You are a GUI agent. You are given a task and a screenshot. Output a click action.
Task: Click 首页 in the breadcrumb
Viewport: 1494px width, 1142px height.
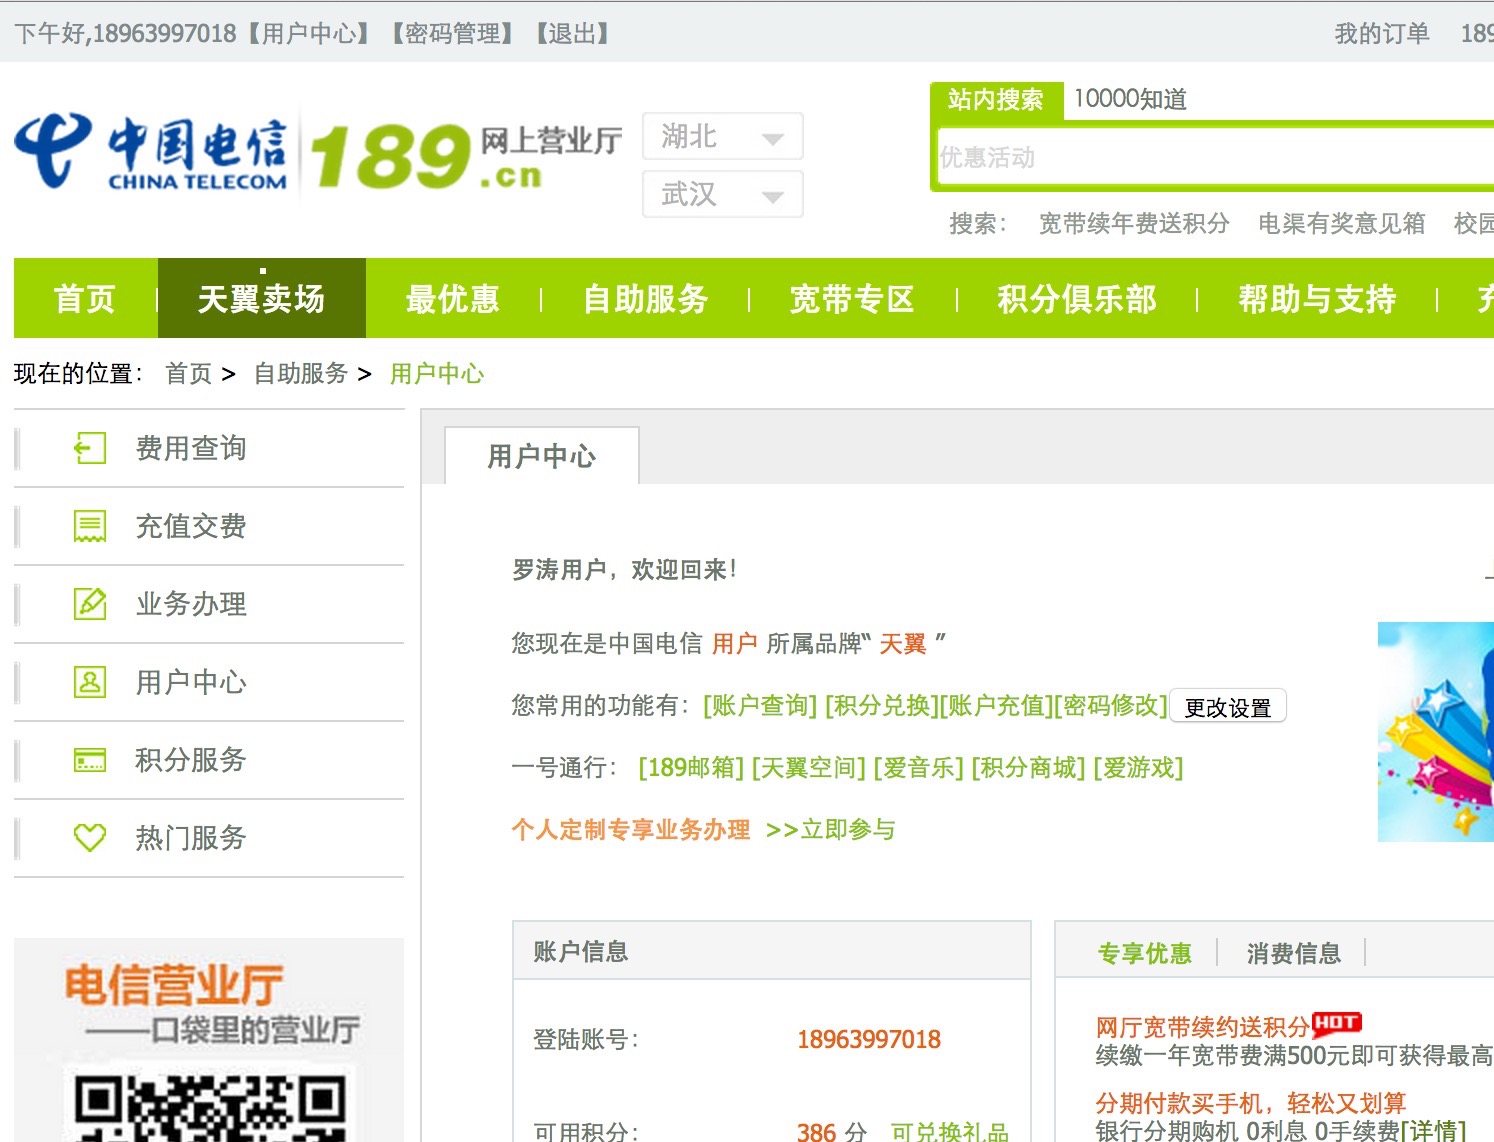(x=189, y=373)
